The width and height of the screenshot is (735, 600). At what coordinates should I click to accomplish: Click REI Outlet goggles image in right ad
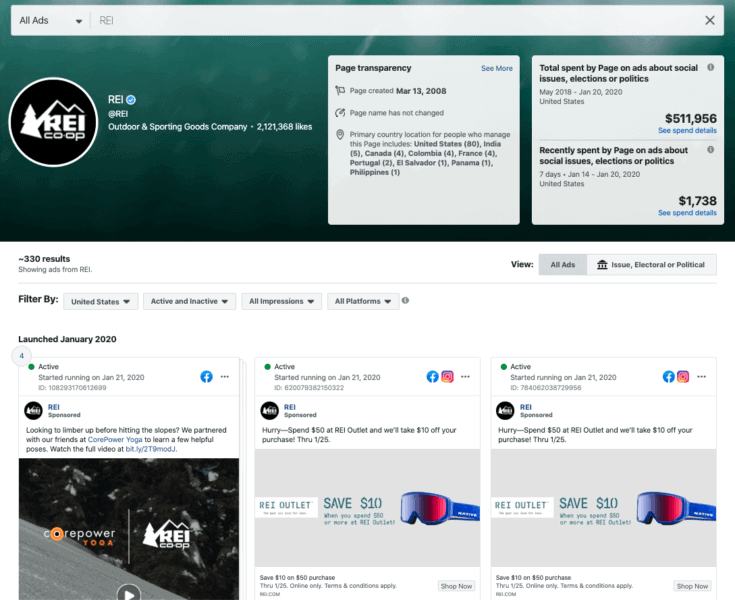click(604, 508)
